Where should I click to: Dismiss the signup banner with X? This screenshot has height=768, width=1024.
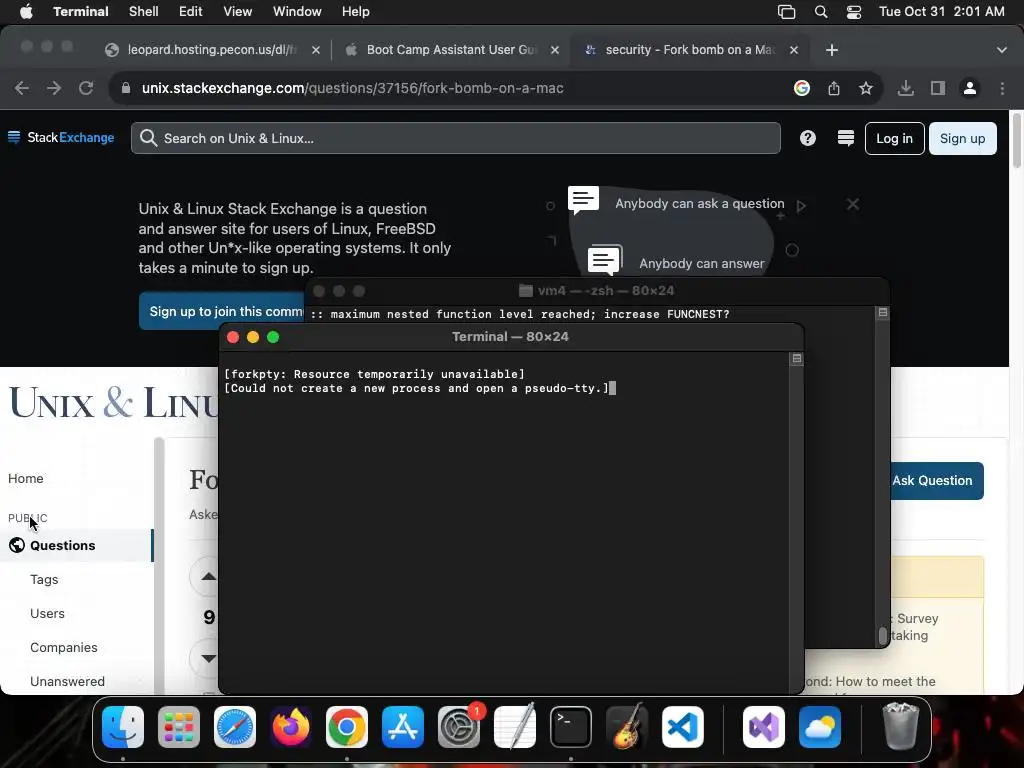point(853,204)
